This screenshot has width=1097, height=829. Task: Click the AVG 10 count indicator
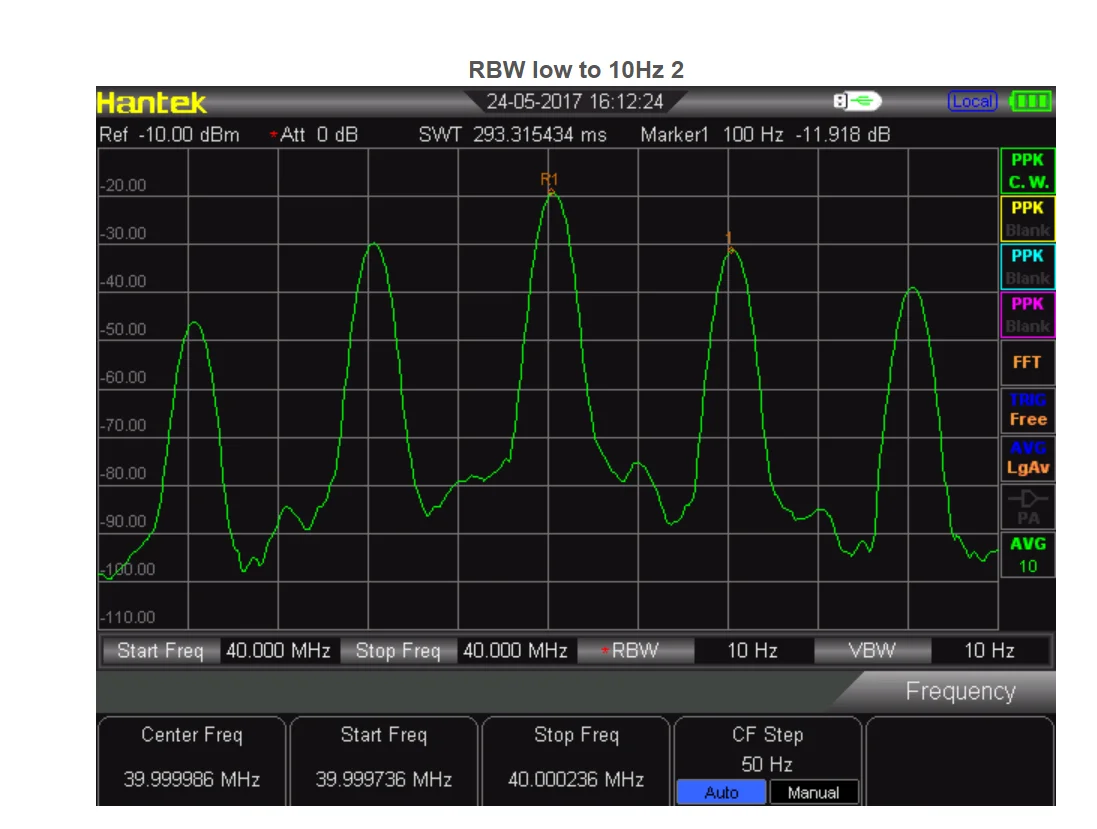pyautogui.click(x=1028, y=555)
